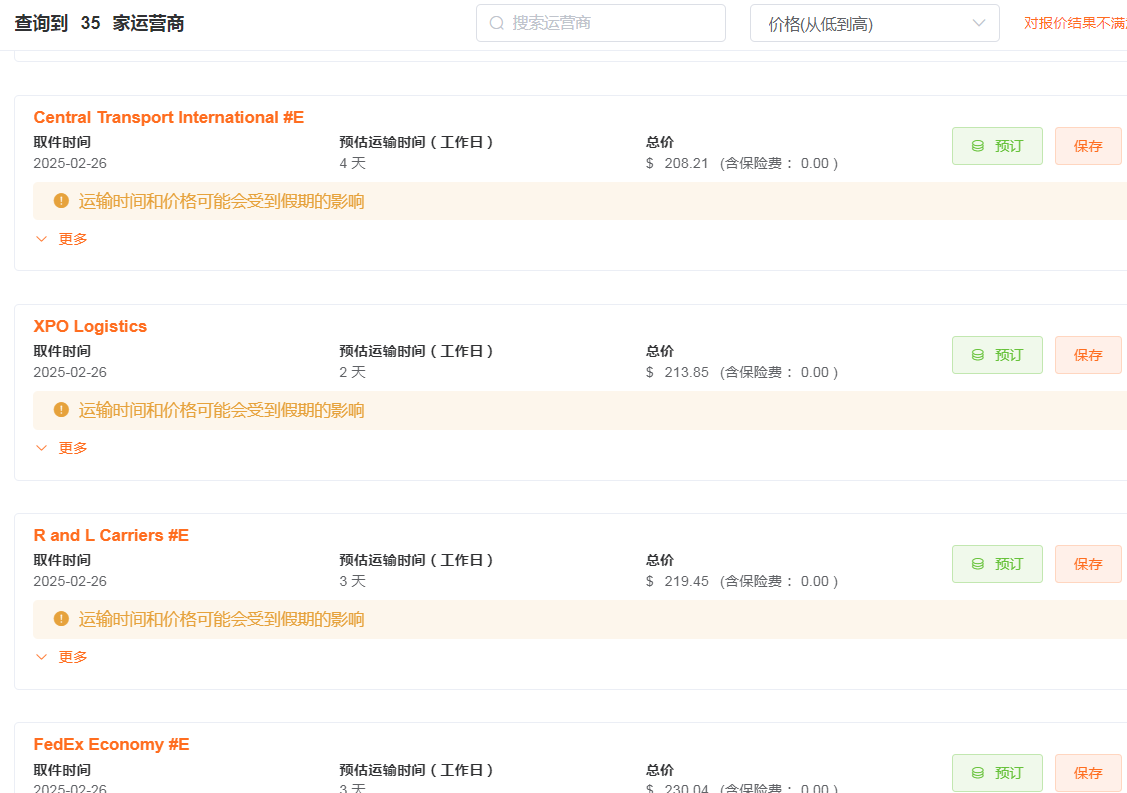
Task: Book the R and L Carriers quote
Action: click(997, 564)
